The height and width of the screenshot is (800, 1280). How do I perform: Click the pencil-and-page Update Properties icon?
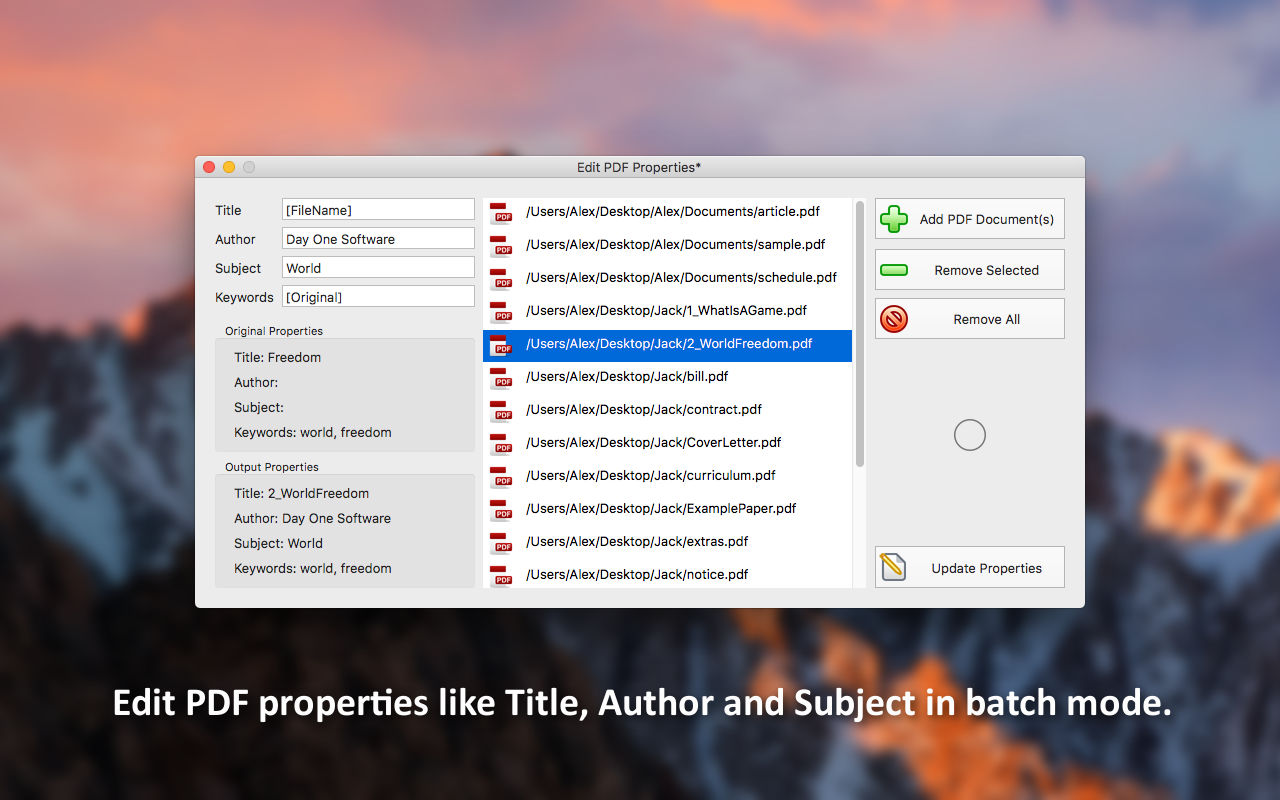[x=893, y=568]
